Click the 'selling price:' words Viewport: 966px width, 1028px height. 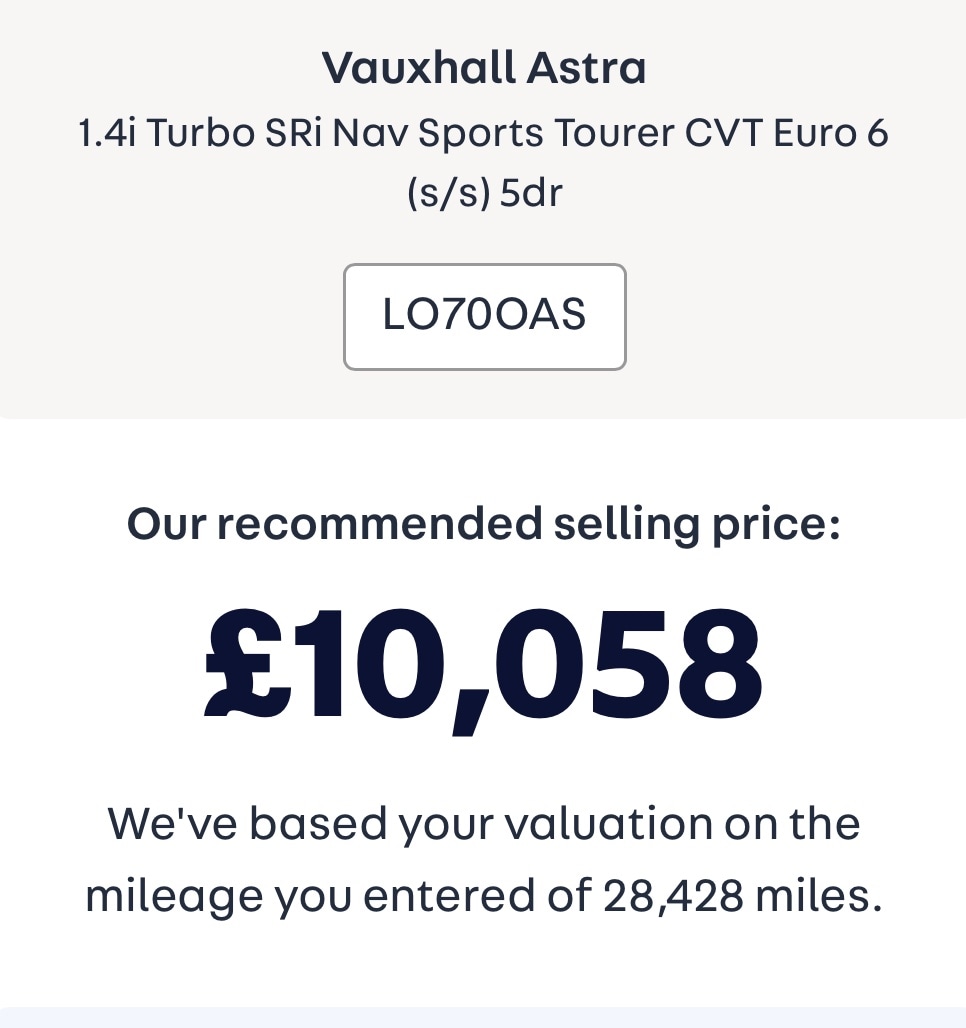pyautogui.click(x=697, y=526)
